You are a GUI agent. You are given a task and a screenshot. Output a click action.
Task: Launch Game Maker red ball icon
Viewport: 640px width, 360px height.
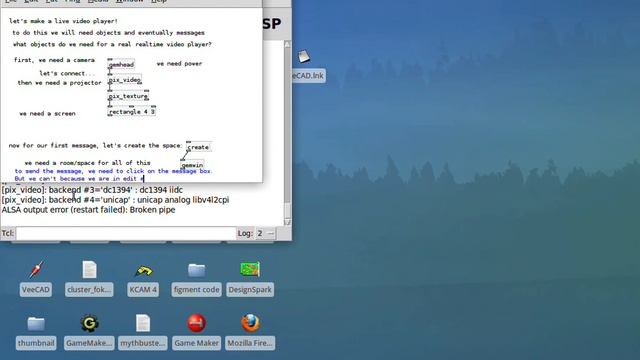click(196, 331)
